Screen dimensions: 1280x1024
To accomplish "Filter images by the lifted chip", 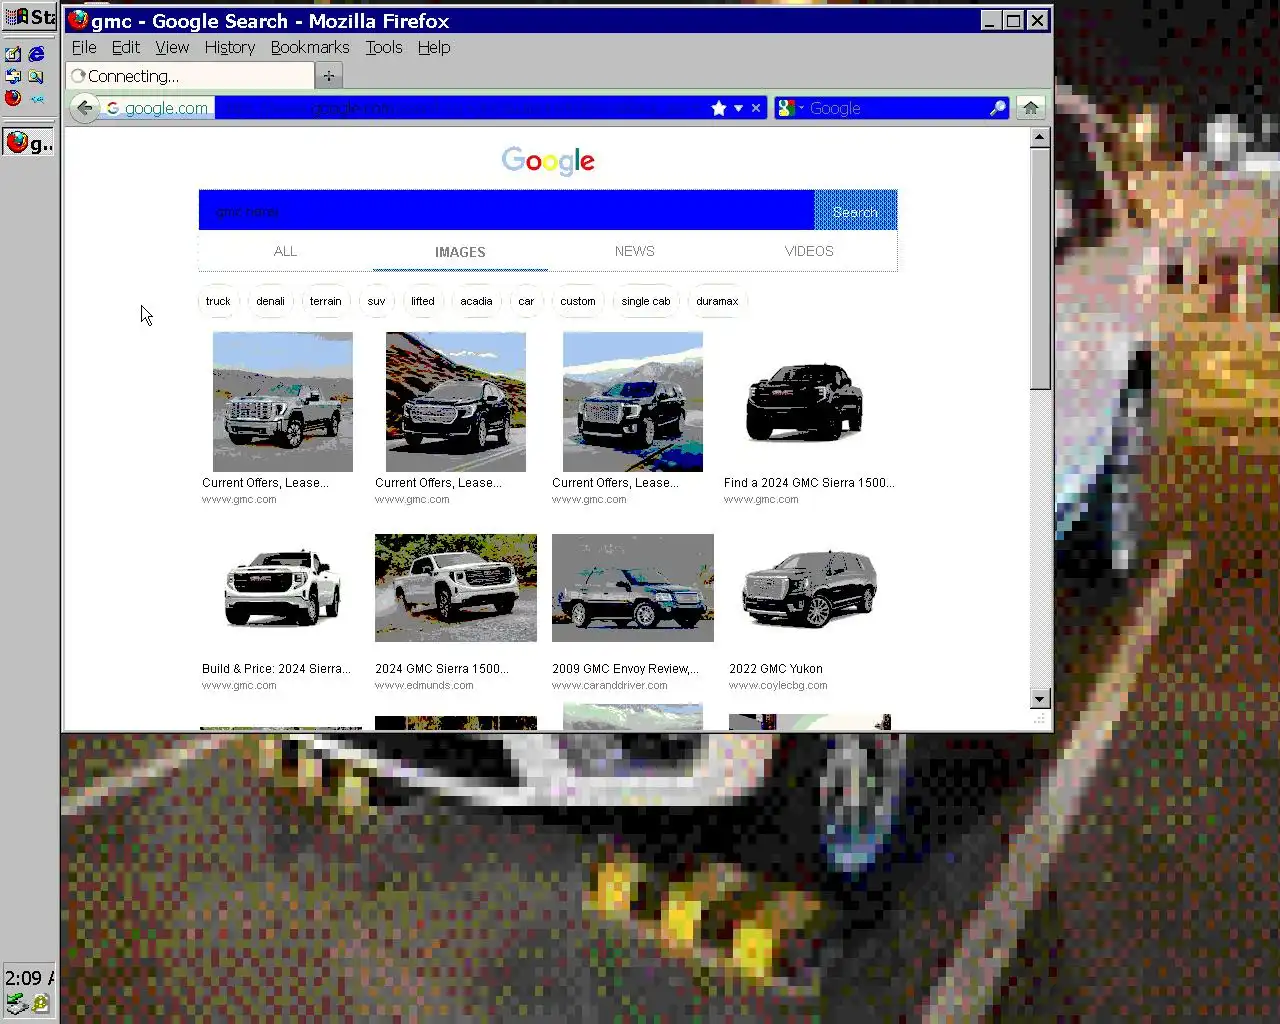I will tap(423, 301).
